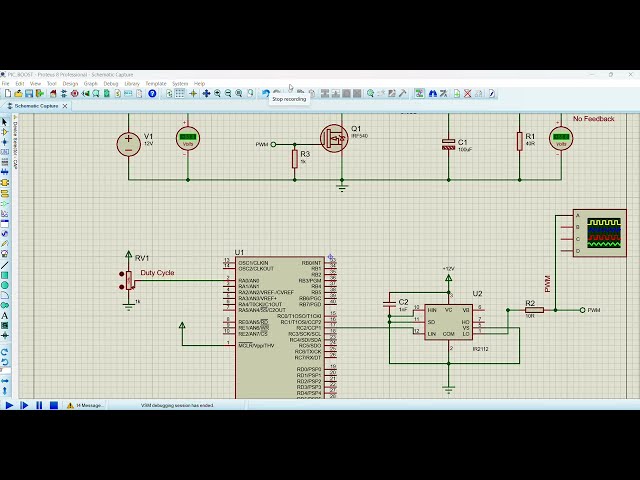Pause the simulation
Viewport: 640px width, 480px height.
pyautogui.click(x=39, y=405)
